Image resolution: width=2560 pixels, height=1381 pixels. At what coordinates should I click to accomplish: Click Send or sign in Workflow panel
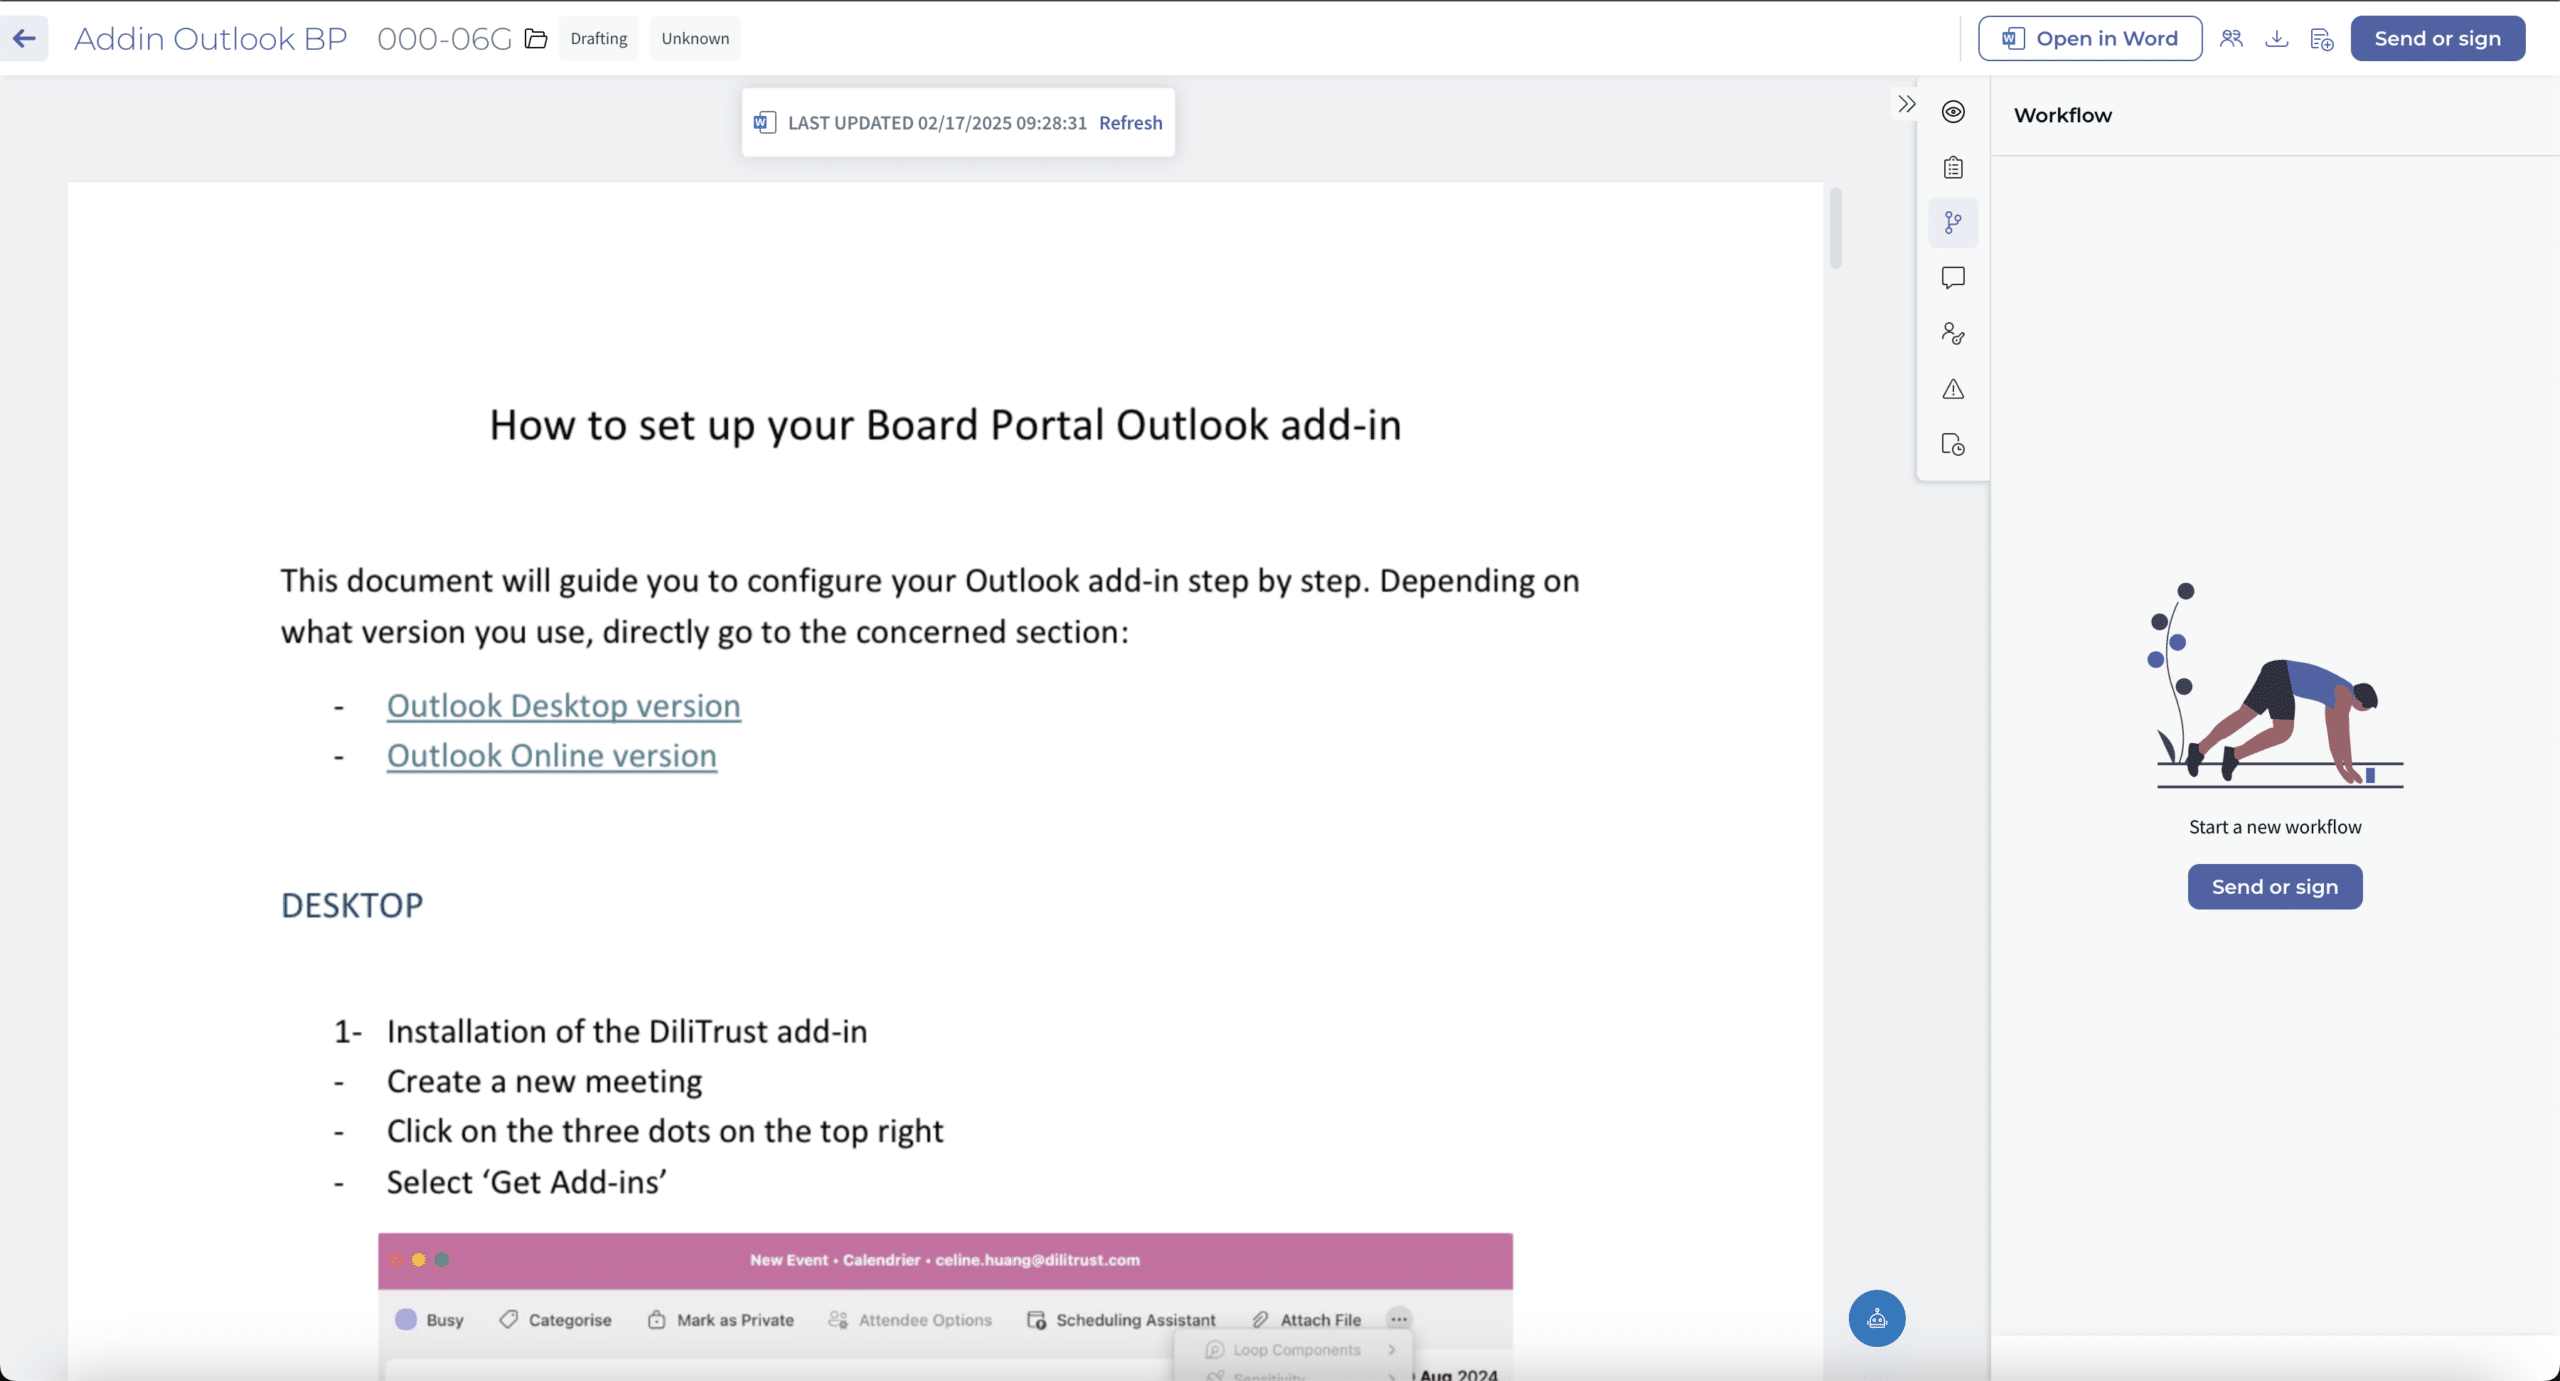click(x=2275, y=887)
